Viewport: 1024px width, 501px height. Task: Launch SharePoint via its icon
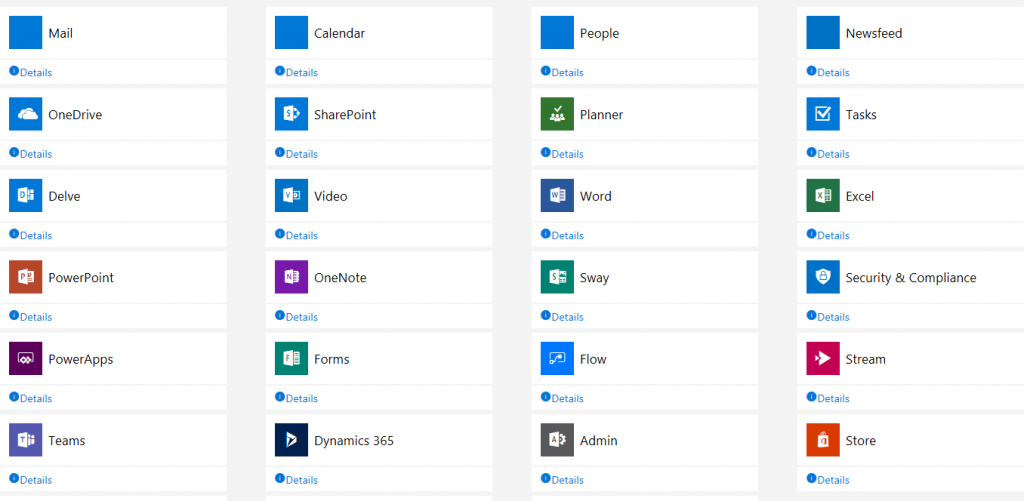[x=291, y=114]
